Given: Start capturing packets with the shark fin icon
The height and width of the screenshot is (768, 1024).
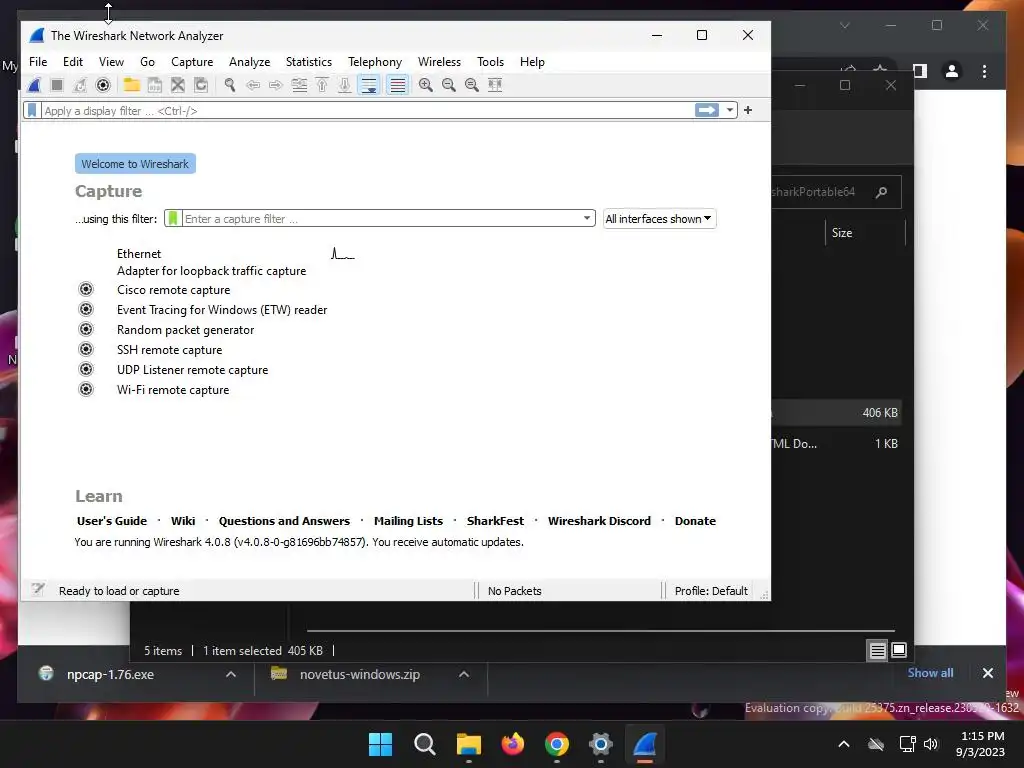Looking at the screenshot, I should click(x=35, y=85).
